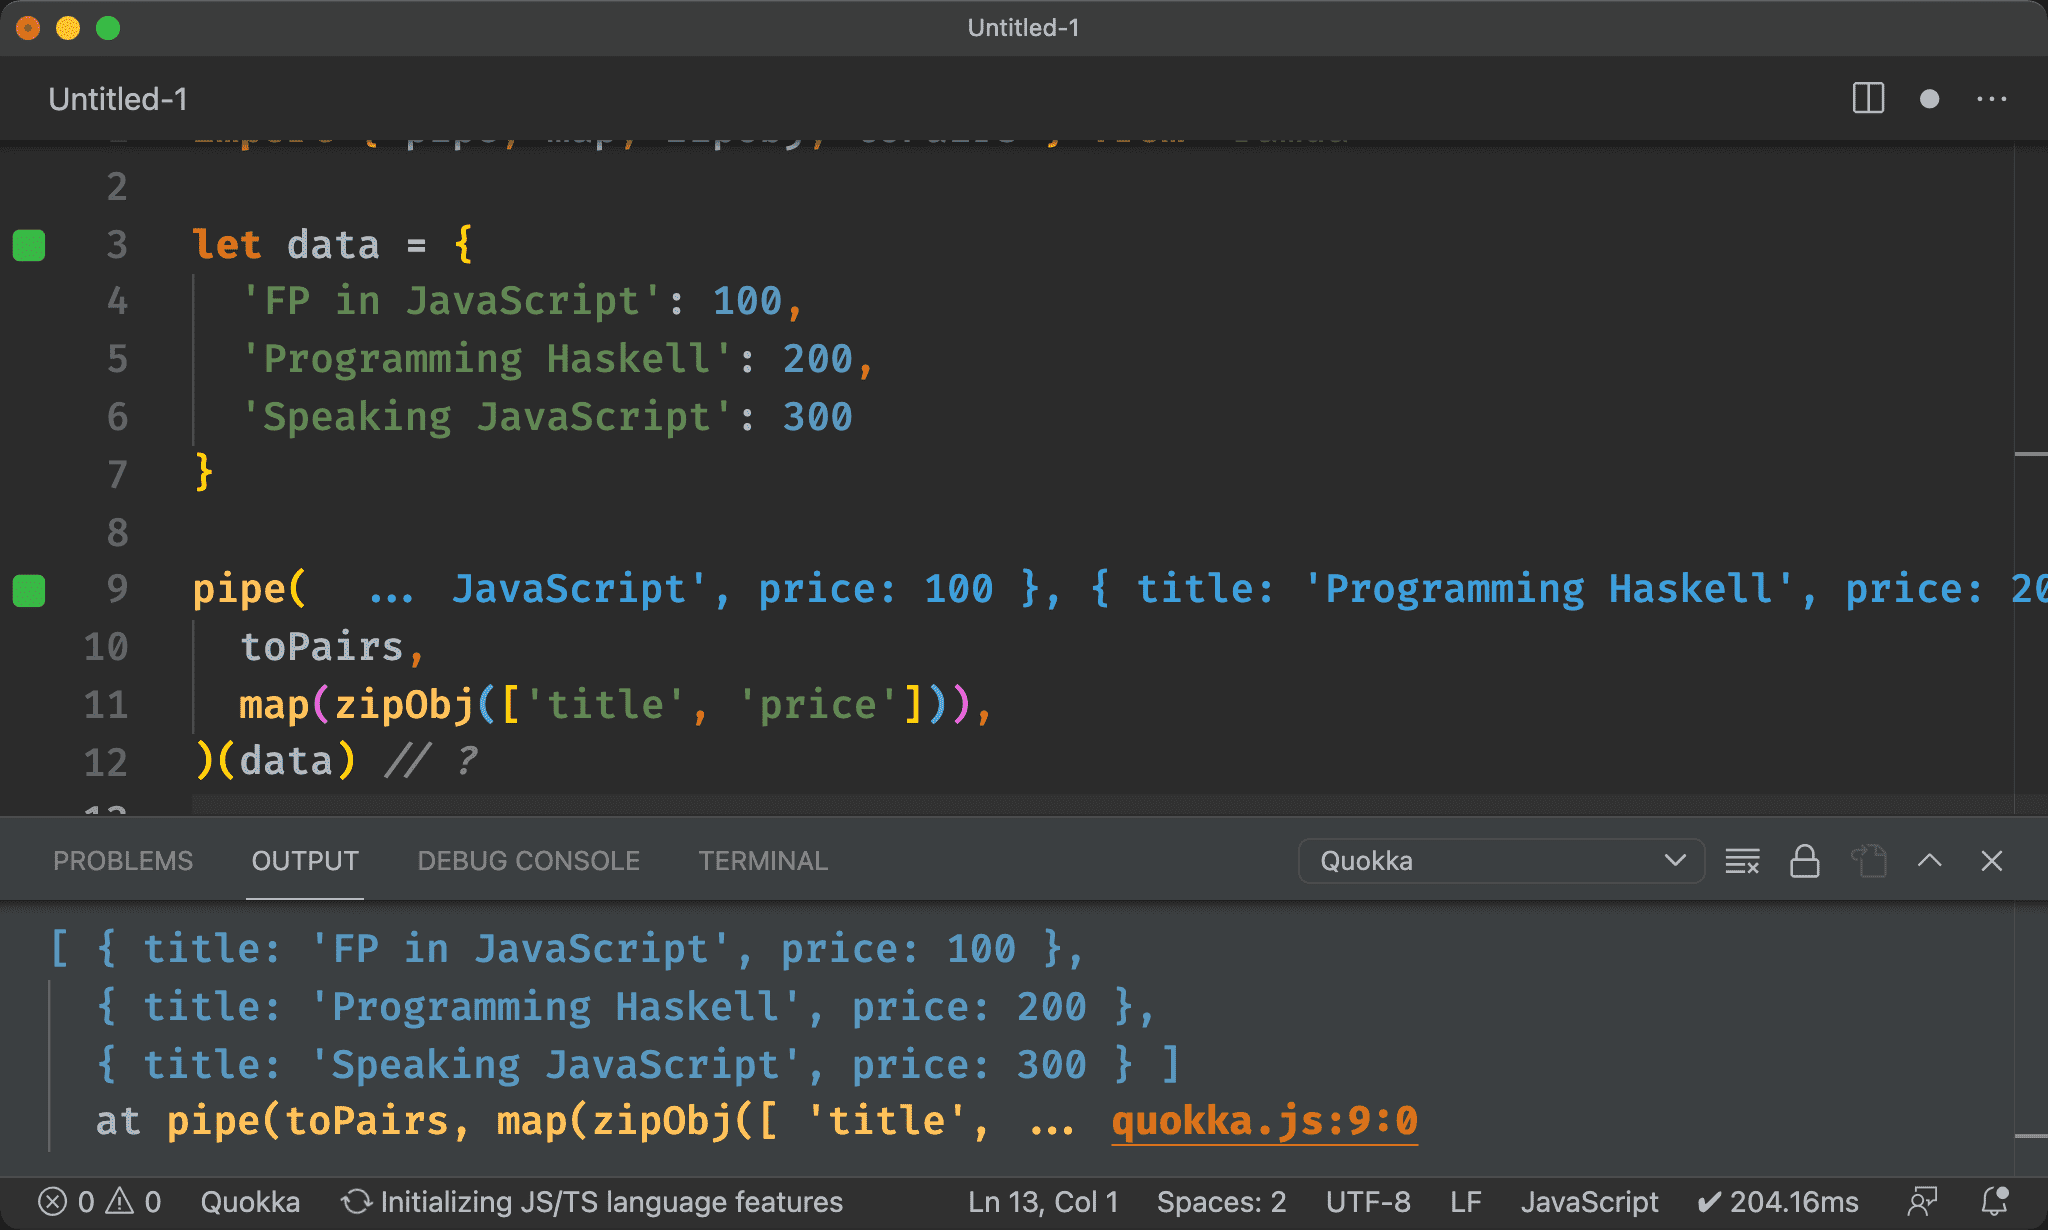Click the toPairs identifier on line 10

(322, 647)
